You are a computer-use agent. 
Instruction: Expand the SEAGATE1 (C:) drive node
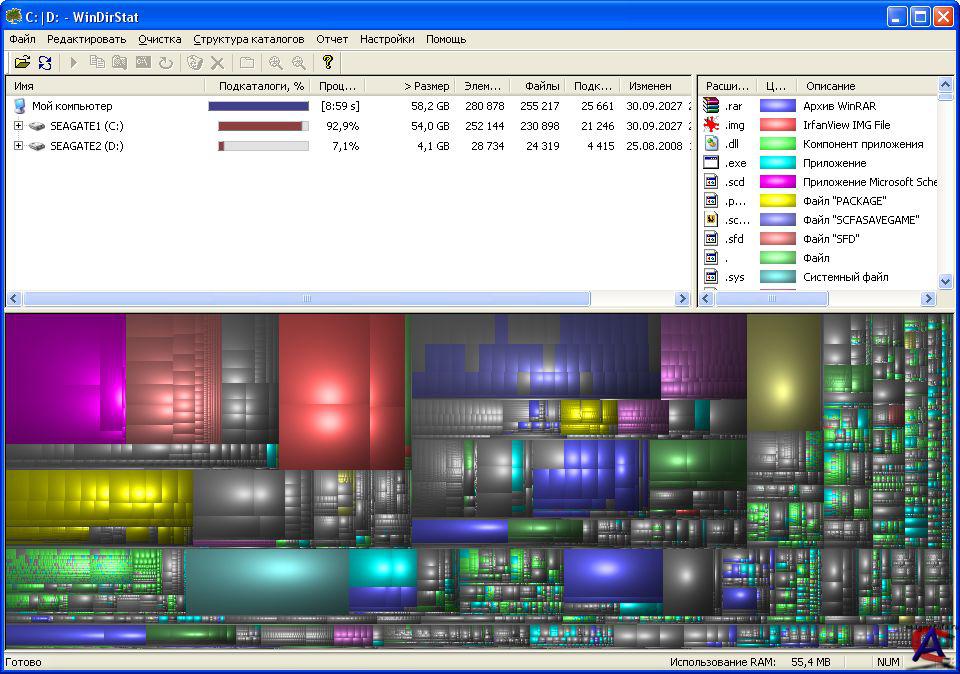click(18, 126)
